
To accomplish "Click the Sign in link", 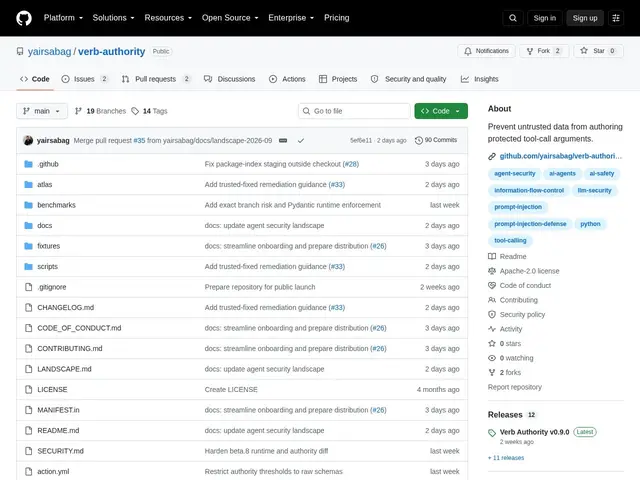I will (x=544, y=18).
